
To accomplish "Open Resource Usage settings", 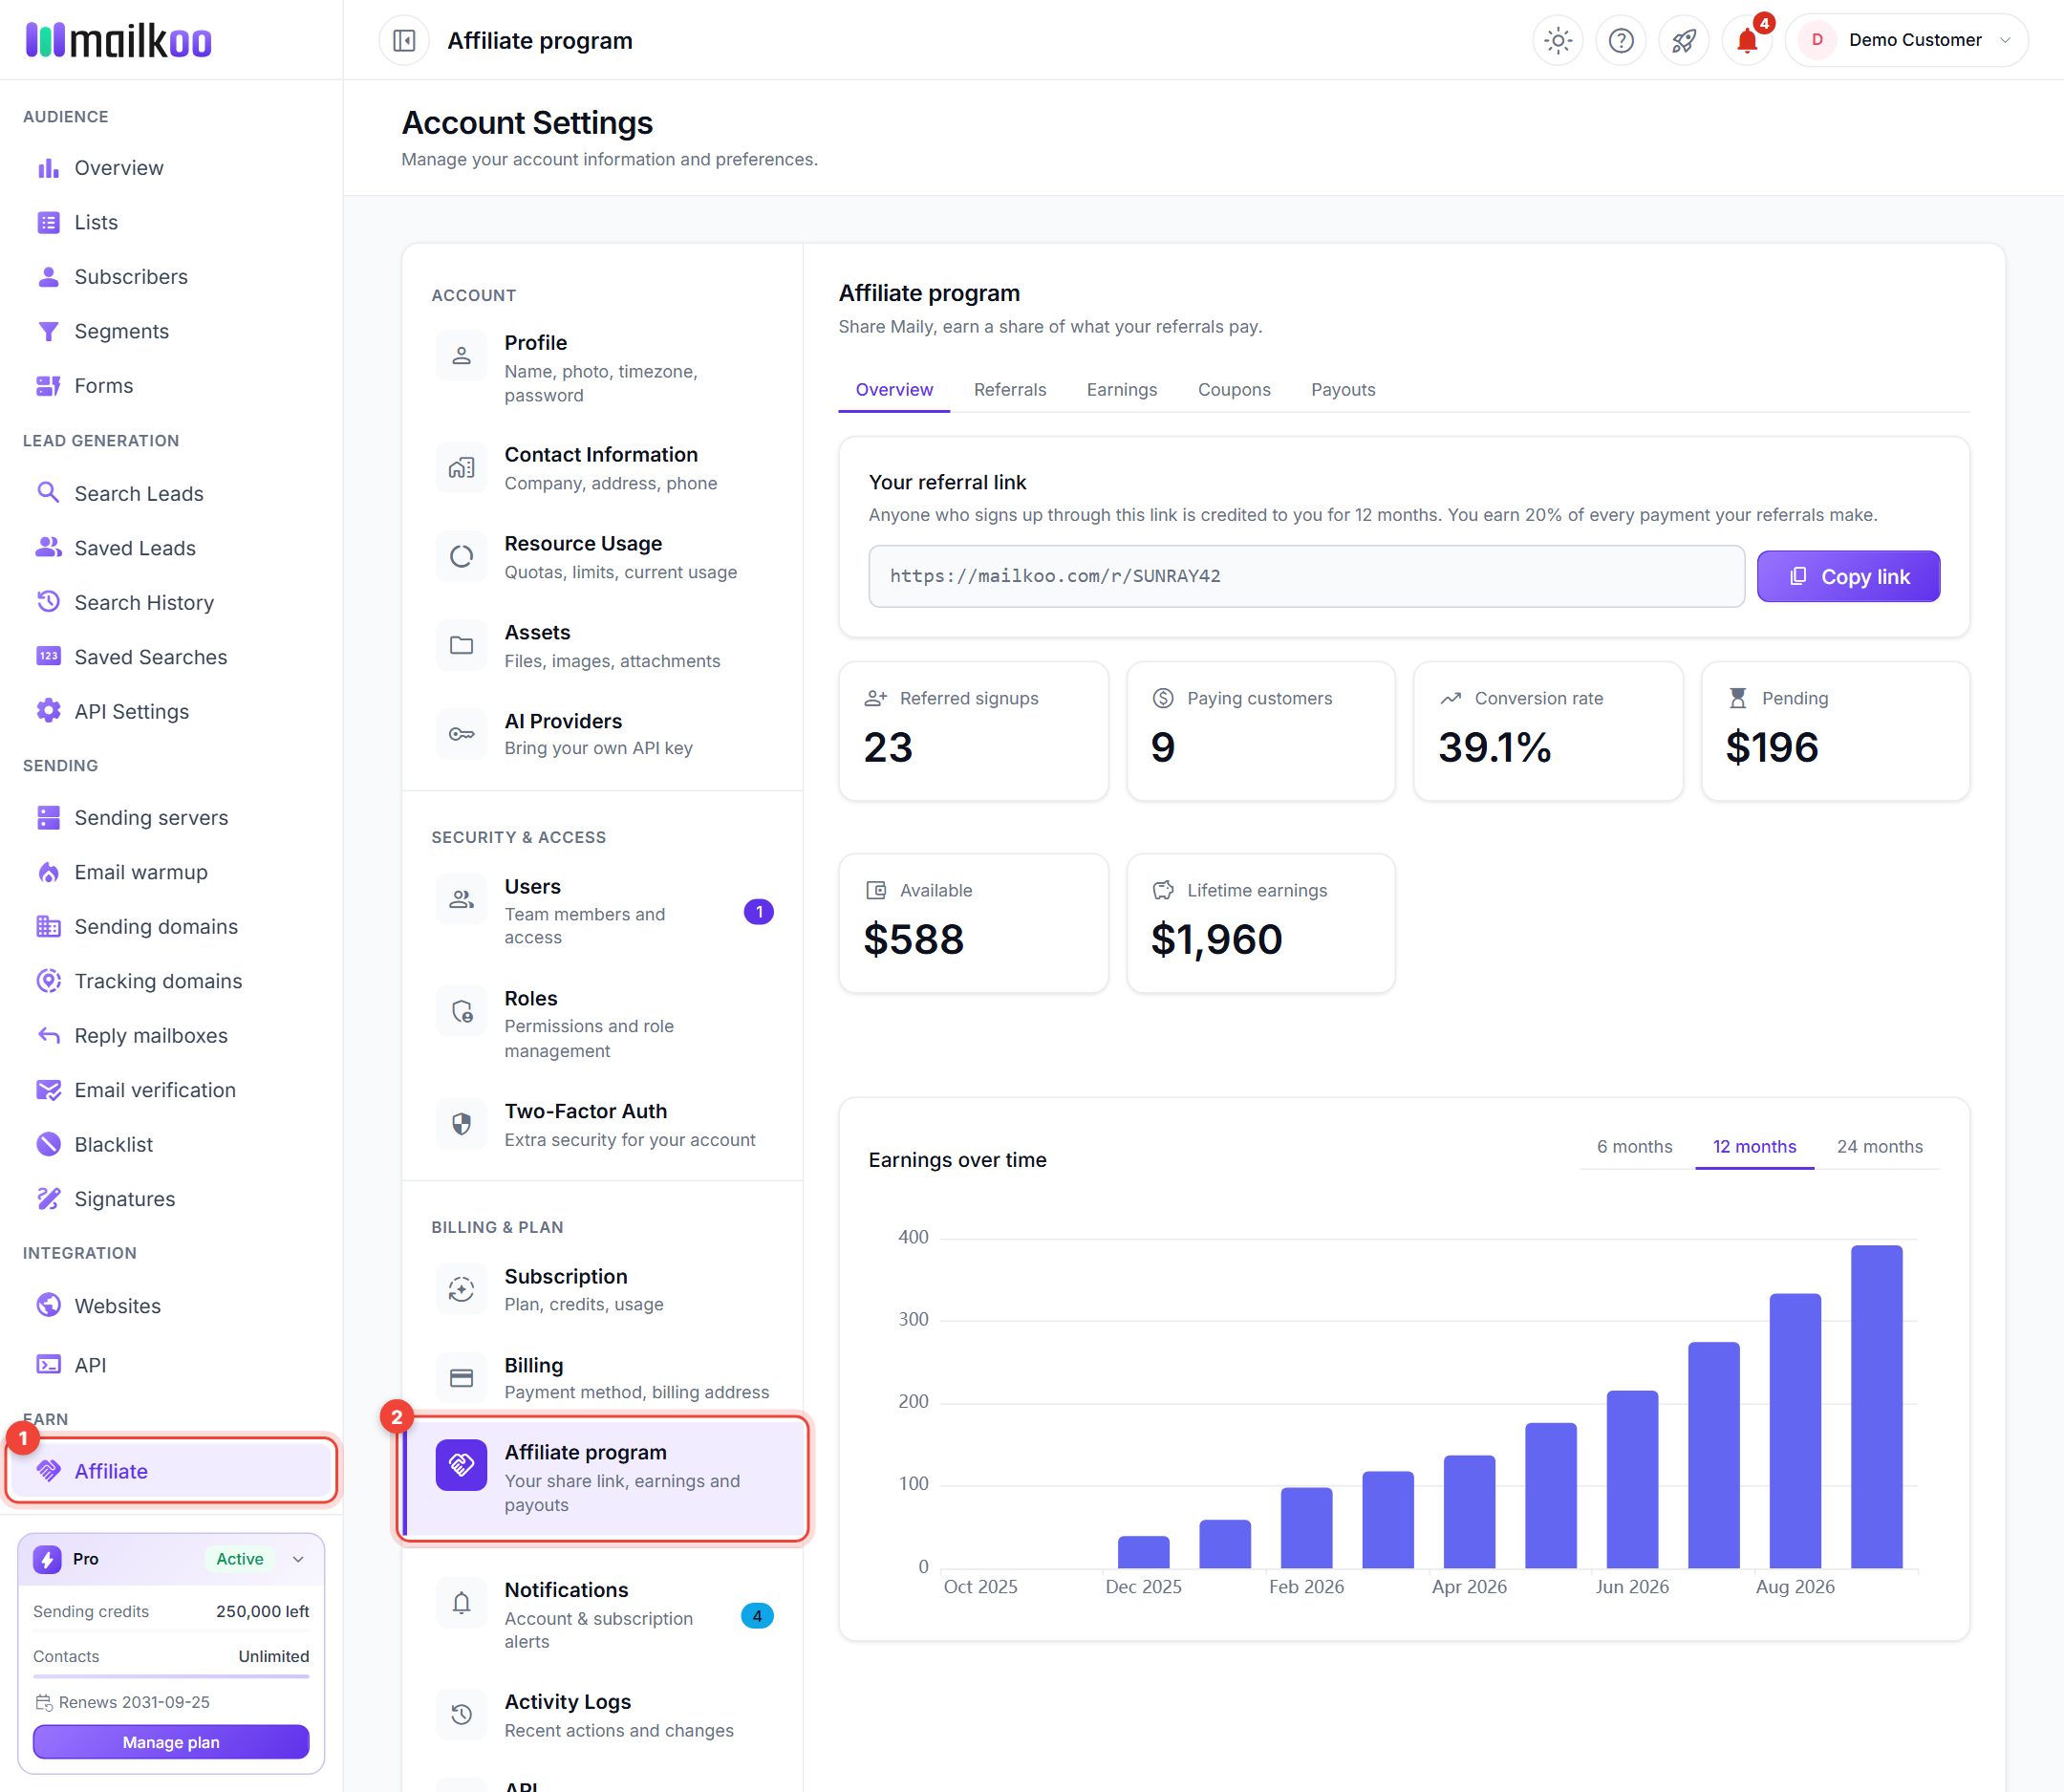I will pos(602,557).
